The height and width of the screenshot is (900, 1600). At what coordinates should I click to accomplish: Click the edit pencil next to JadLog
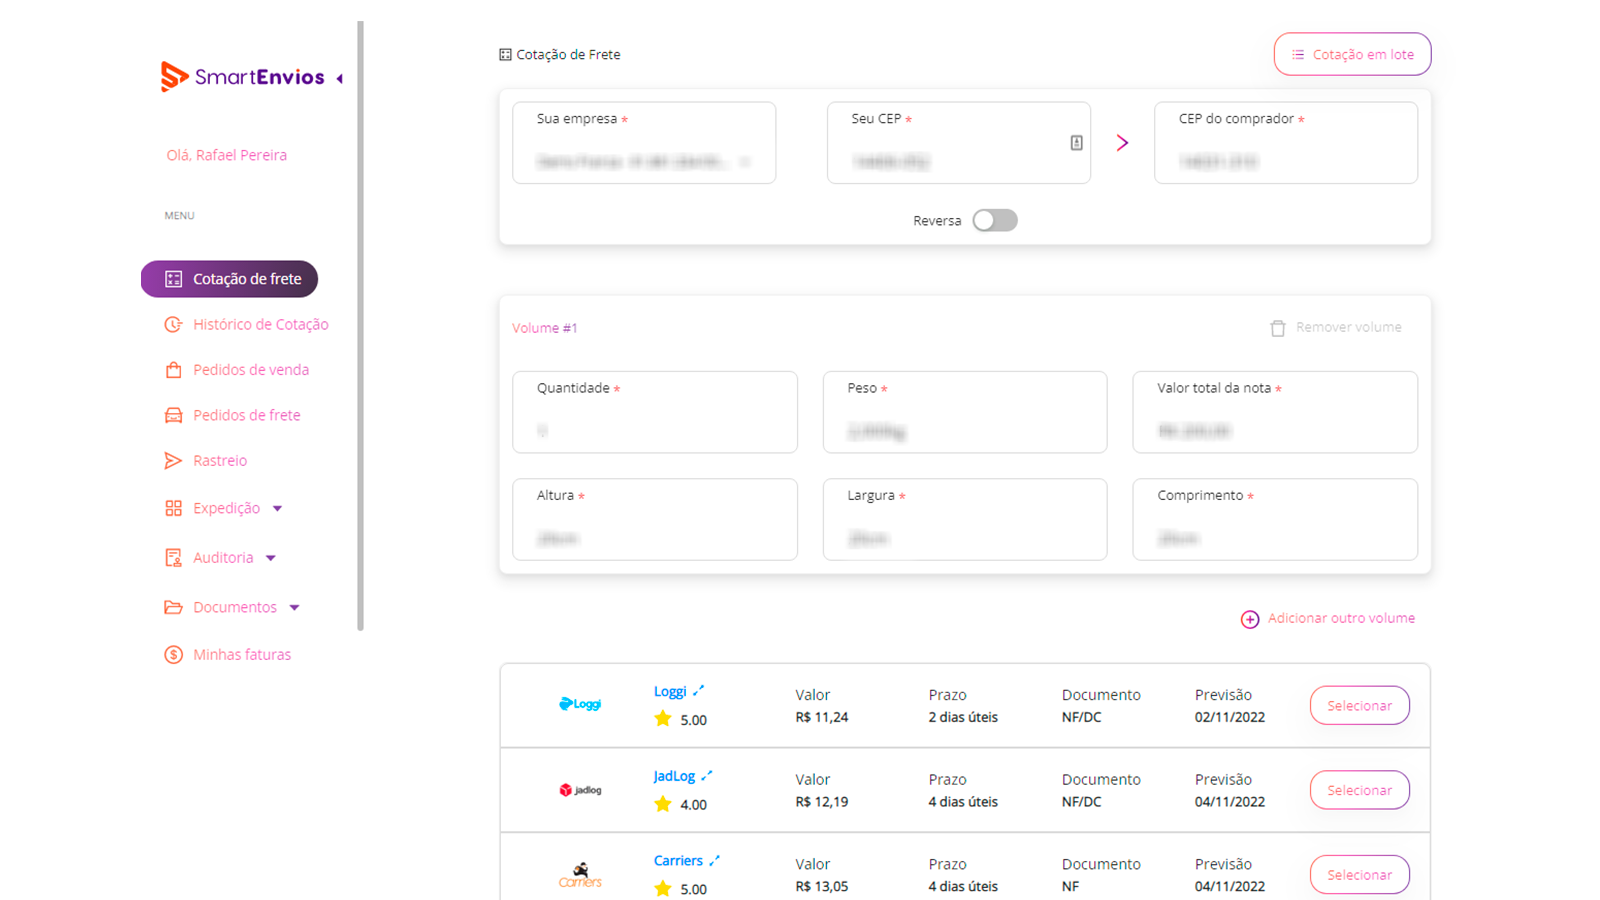pyautogui.click(x=707, y=775)
